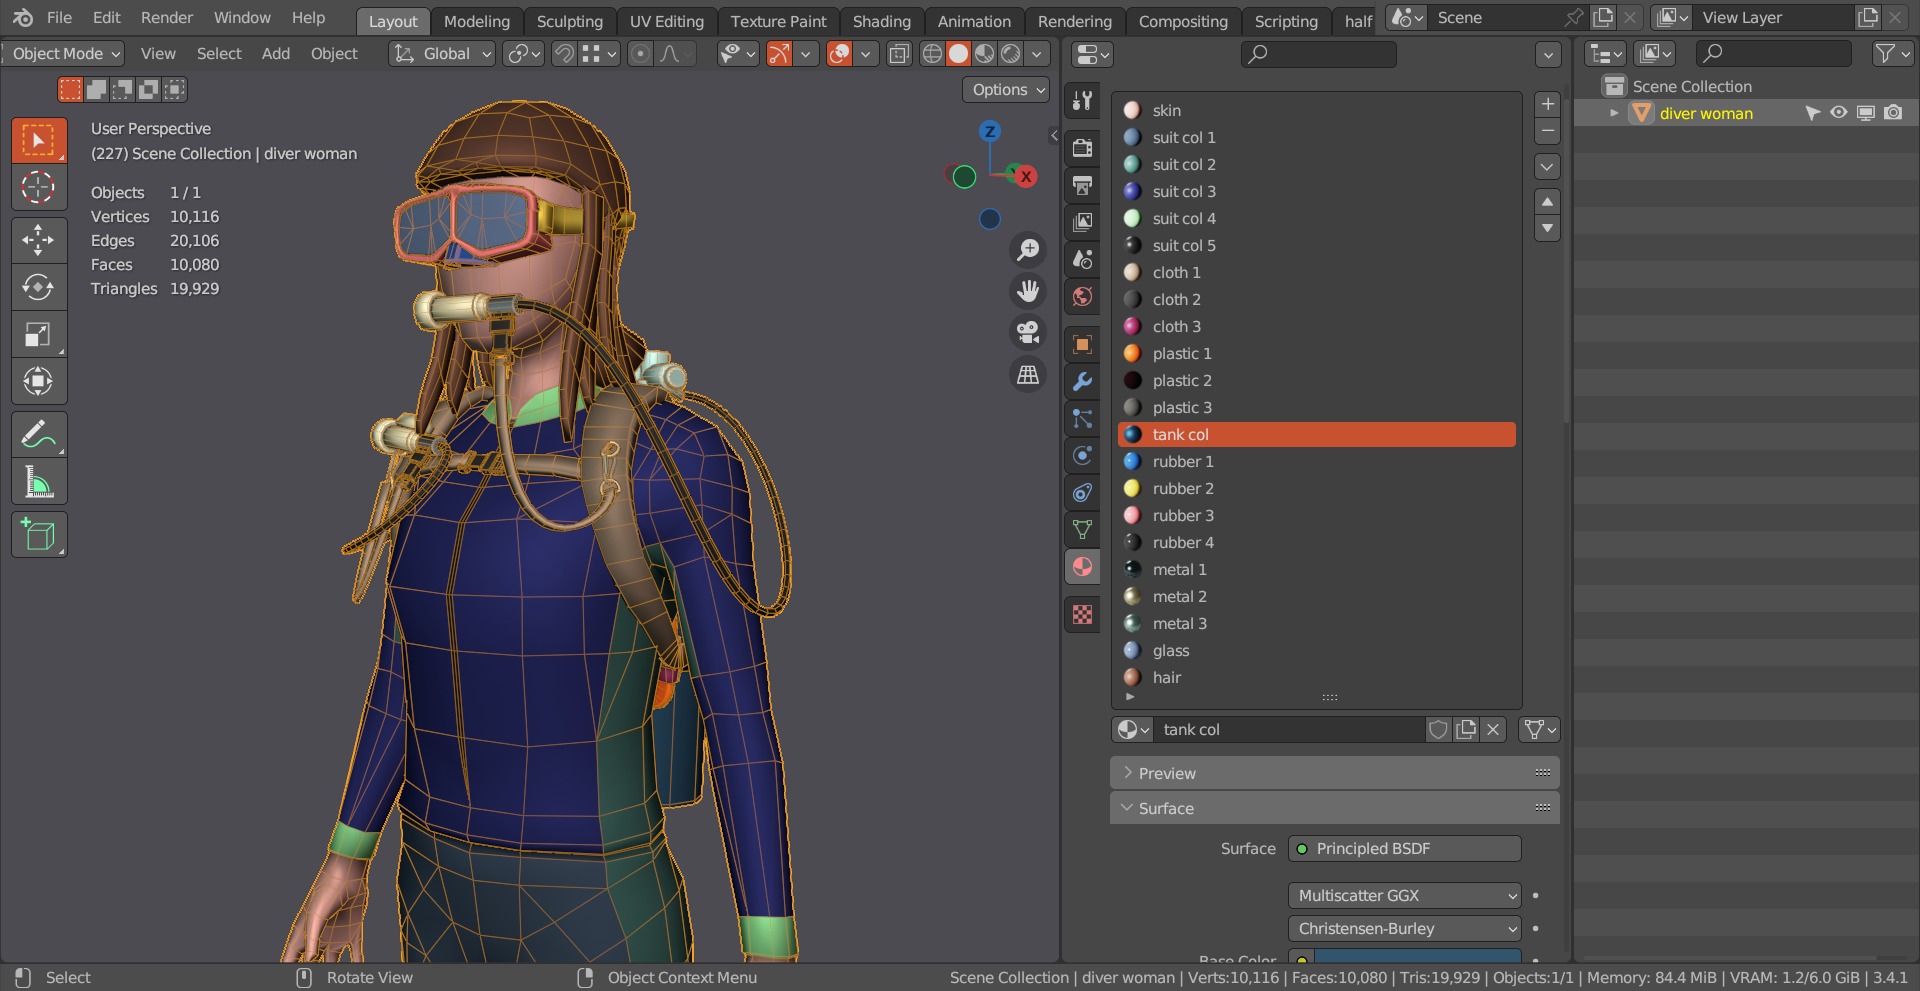Open the Object Mode dropdown
The height and width of the screenshot is (991, 1920).
[x=64, y=54]
